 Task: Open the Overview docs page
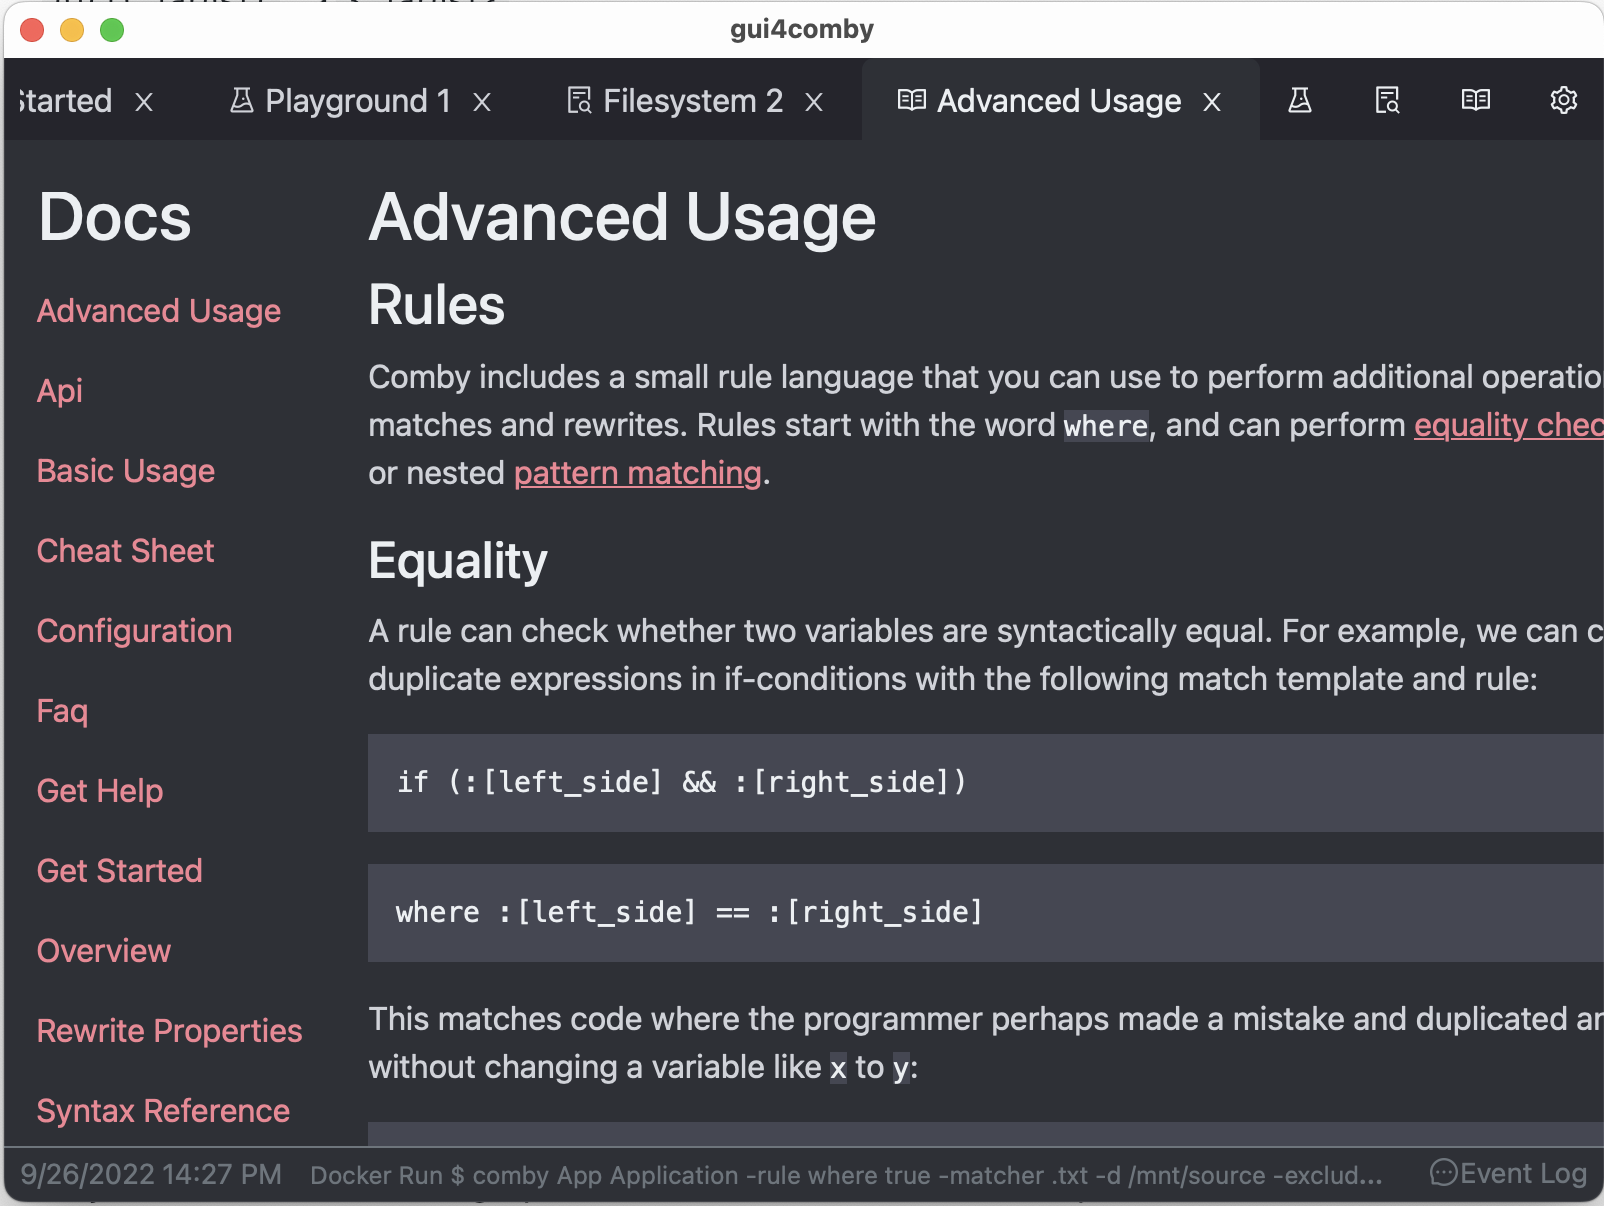point(103,951)
